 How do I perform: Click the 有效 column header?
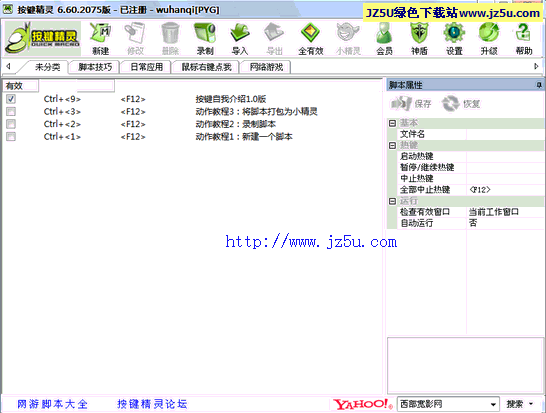(20, 86)
